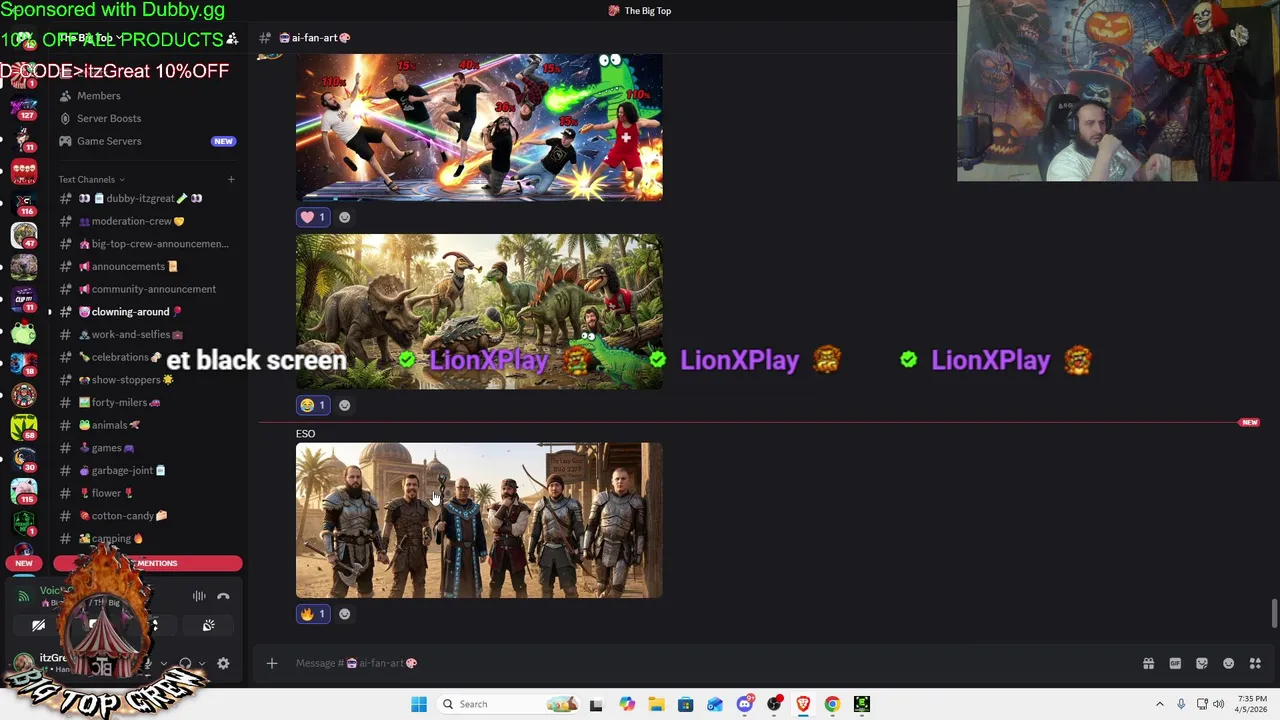This screenshot has height=720, width=1280.
Task: Open the emoji picker in message bar
Action: [x=1228, y=663]
